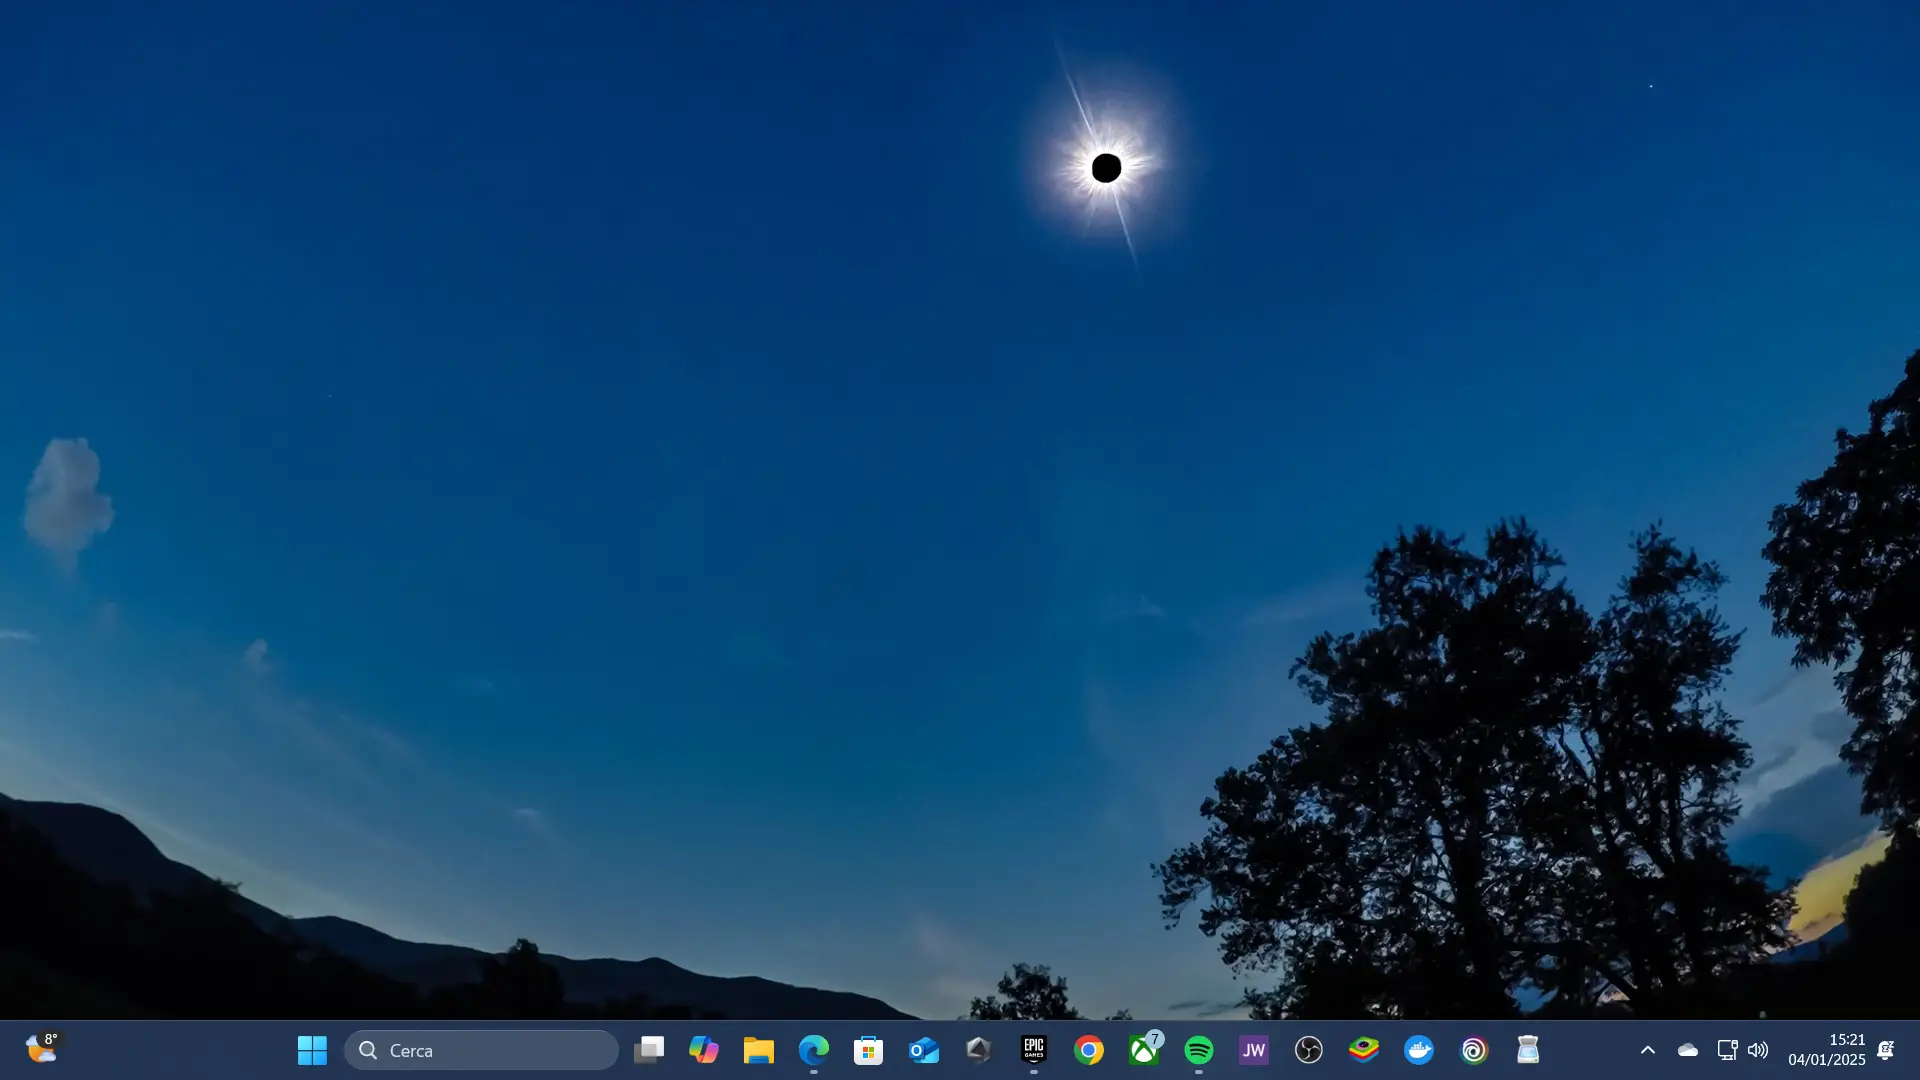Launch Outlook from the taskbar
This screenshot has width=1920, height=1080.
point(924,1050)
